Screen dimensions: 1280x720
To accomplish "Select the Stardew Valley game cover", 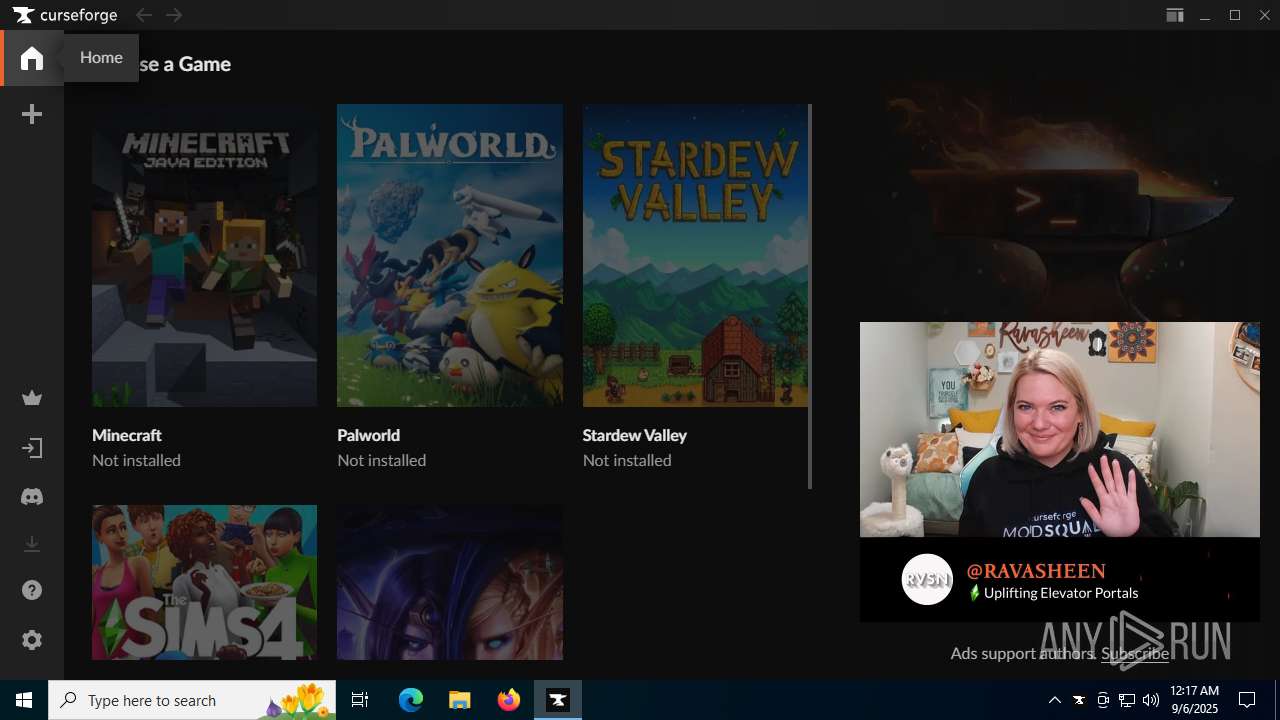I will (x=695, y=255).
